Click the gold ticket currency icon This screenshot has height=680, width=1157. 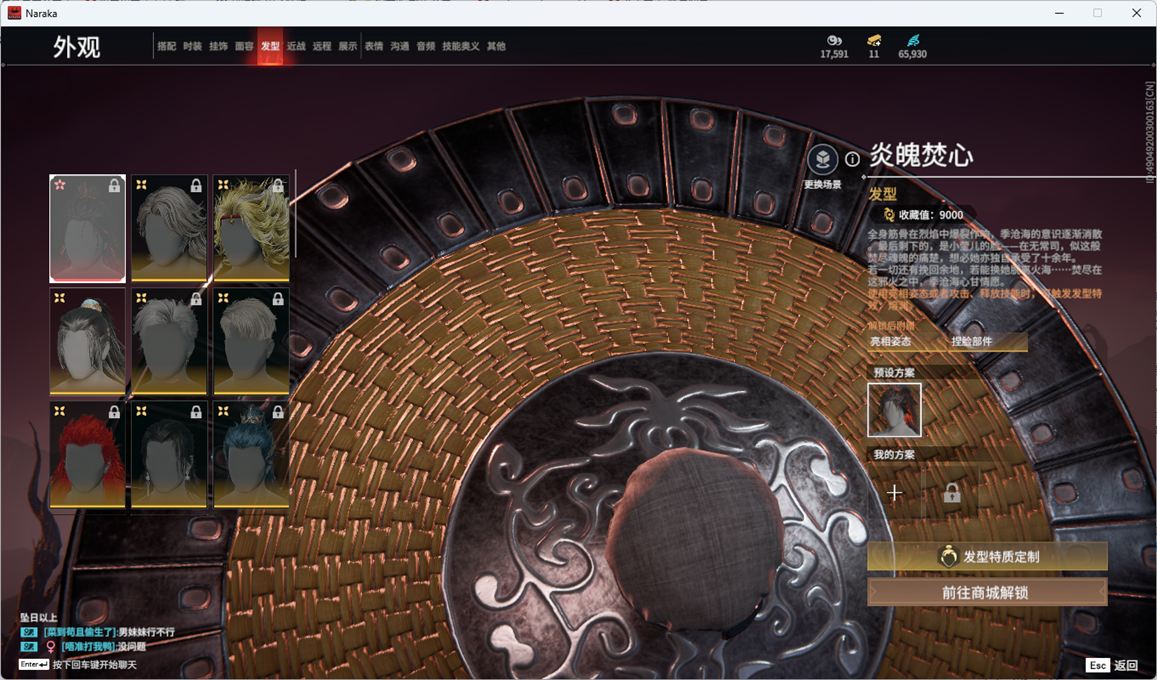(874, 40)
